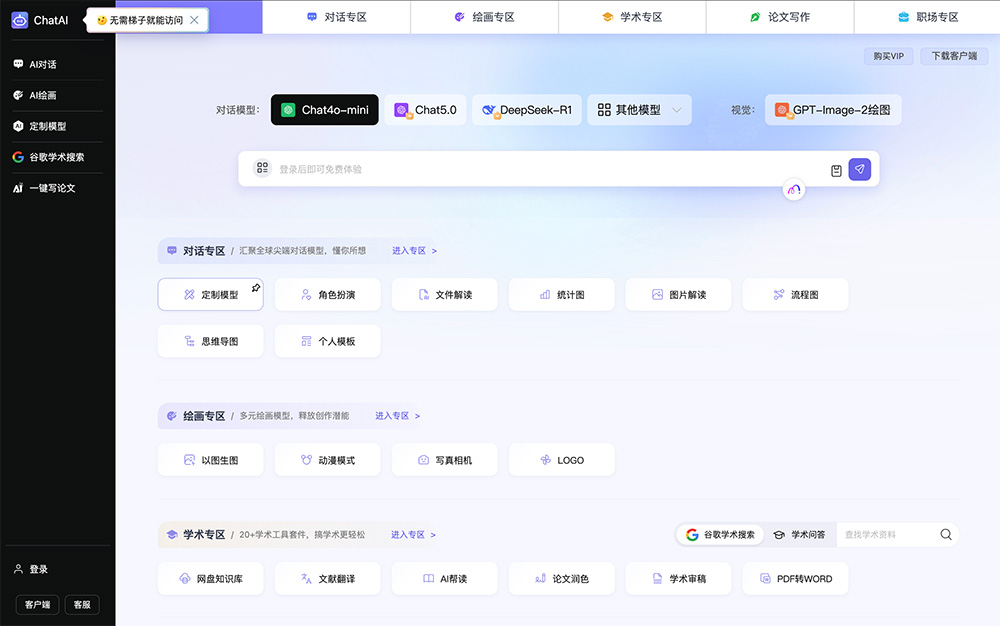This screenshot has height=626, width=1000.
Task: Switch to the 职场专区 top tab
Action: 928,17
